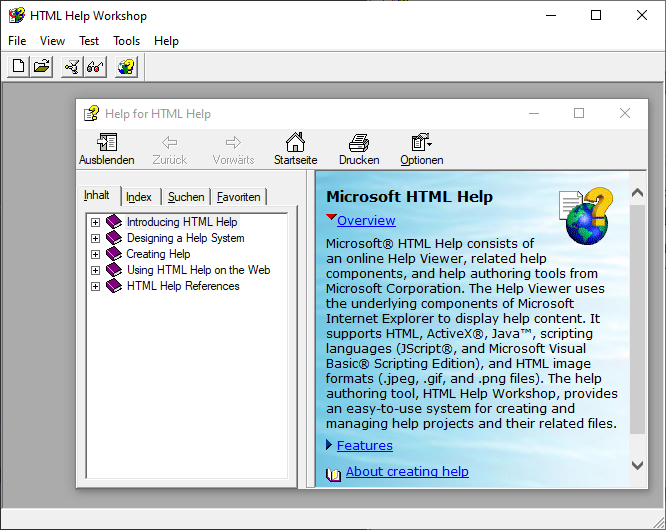
Task: Select Creating Help in the contents tree
Action: point(158,254)
